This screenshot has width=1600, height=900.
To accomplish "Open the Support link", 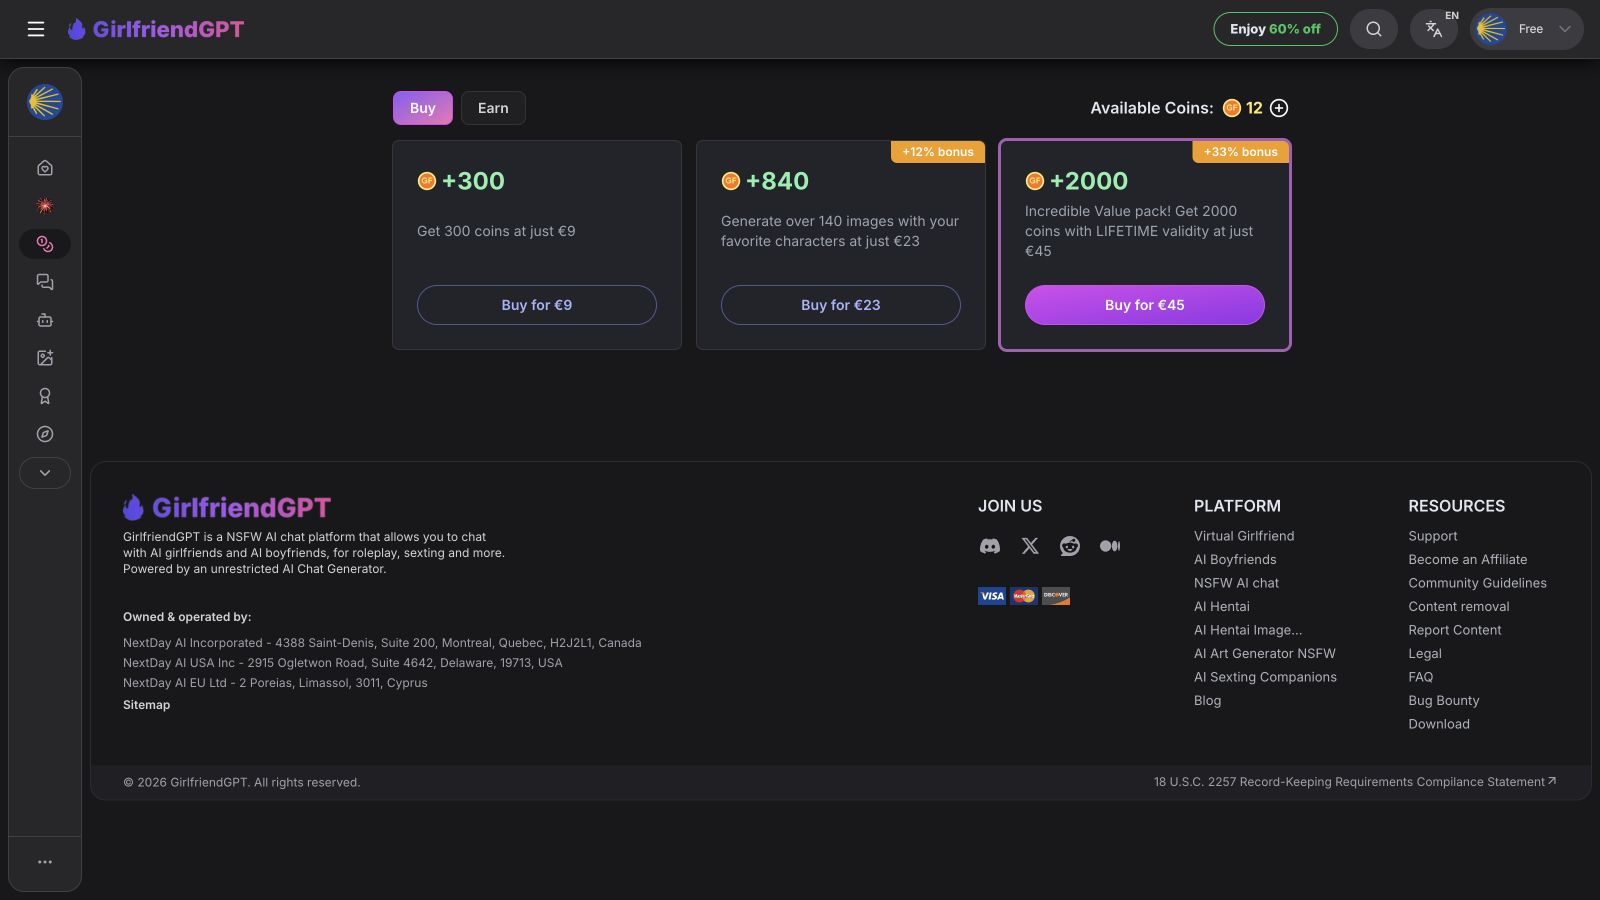I will [1433, 536].
